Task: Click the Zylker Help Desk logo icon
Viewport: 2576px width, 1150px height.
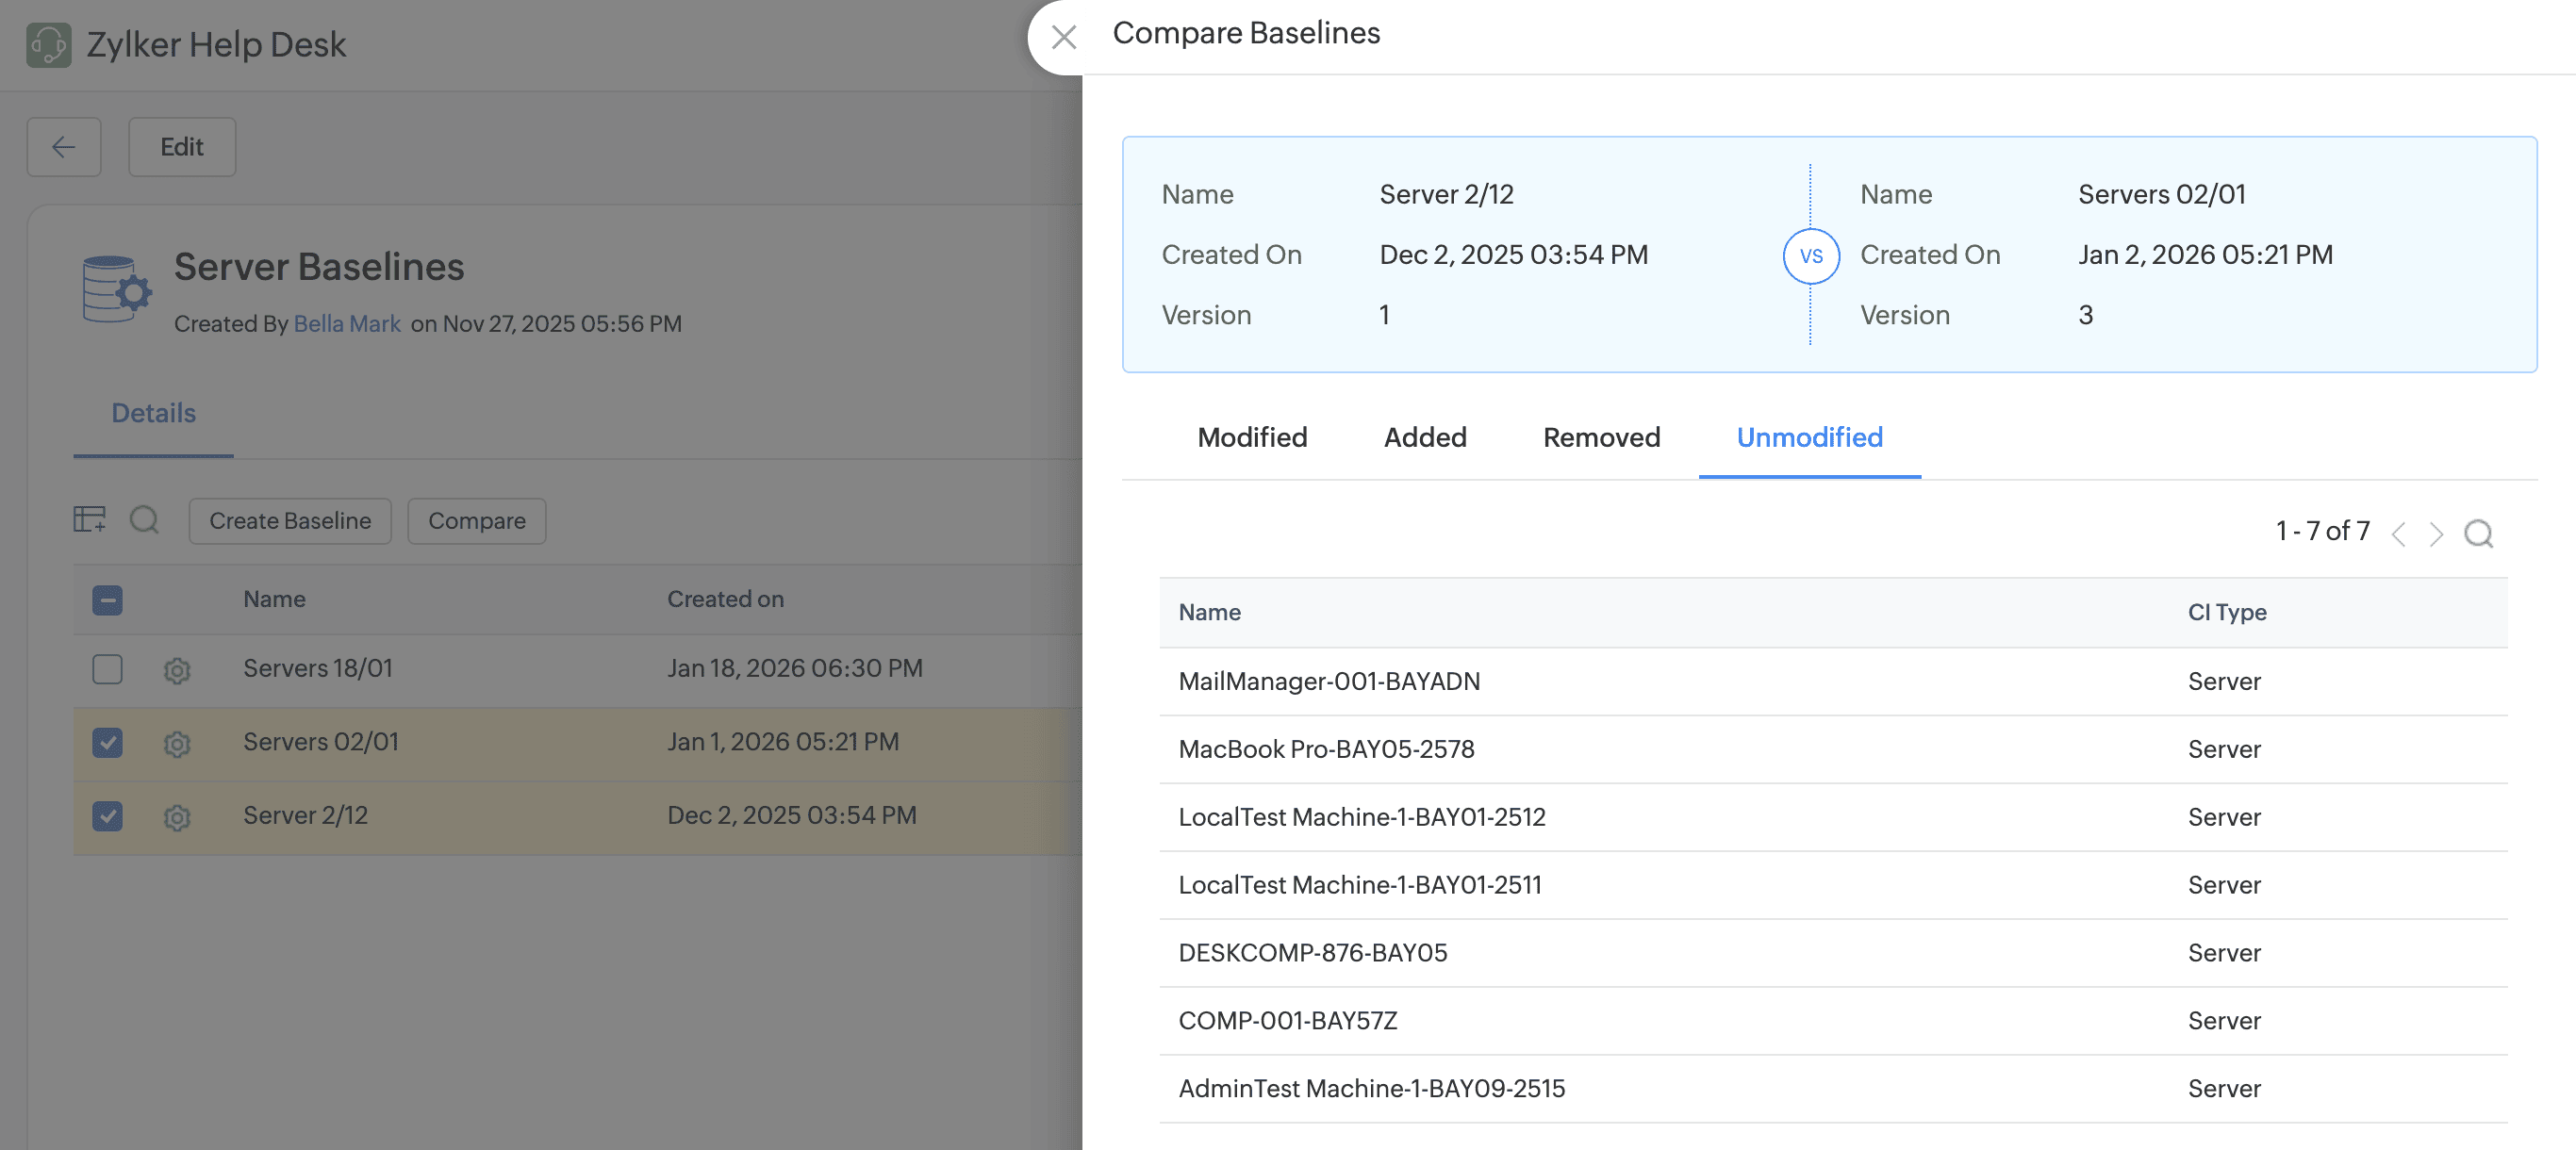Action: click(48, 45)
